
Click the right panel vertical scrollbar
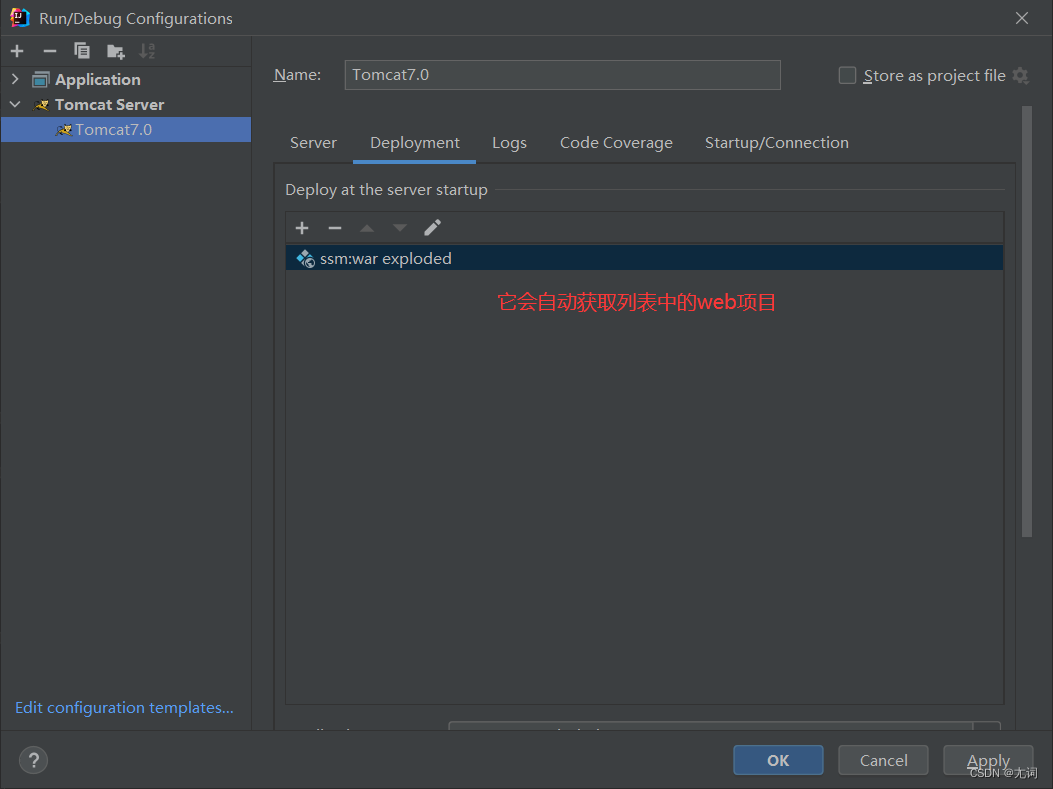tap(1026, 321)
